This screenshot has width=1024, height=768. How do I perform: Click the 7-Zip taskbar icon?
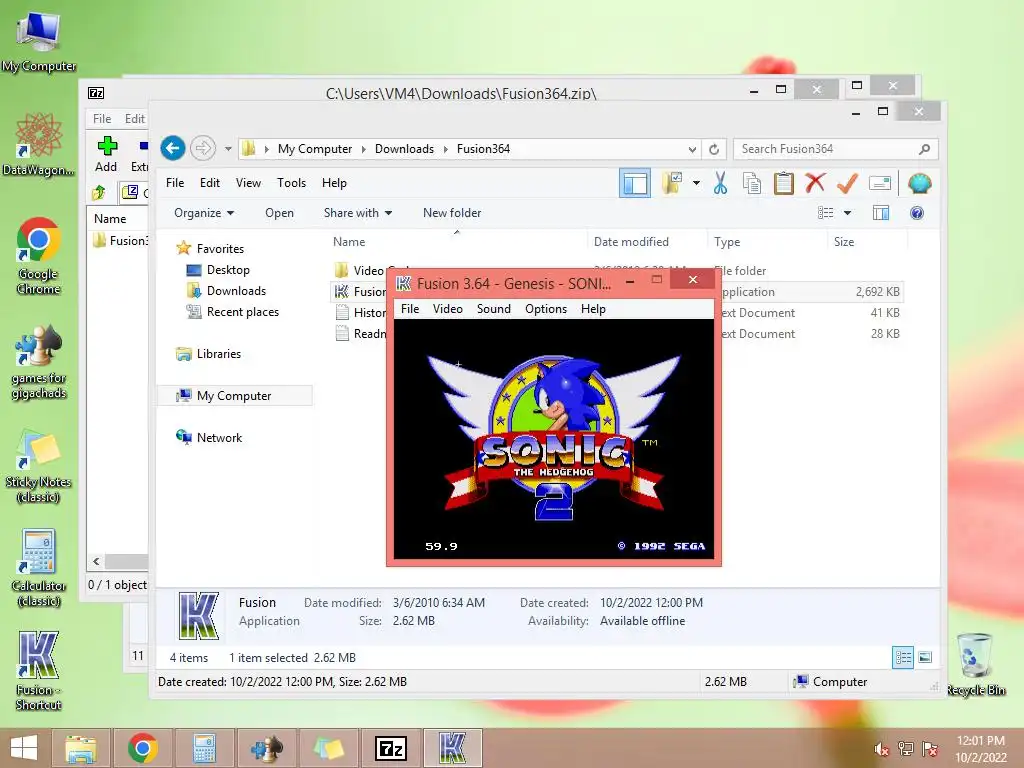391,748
